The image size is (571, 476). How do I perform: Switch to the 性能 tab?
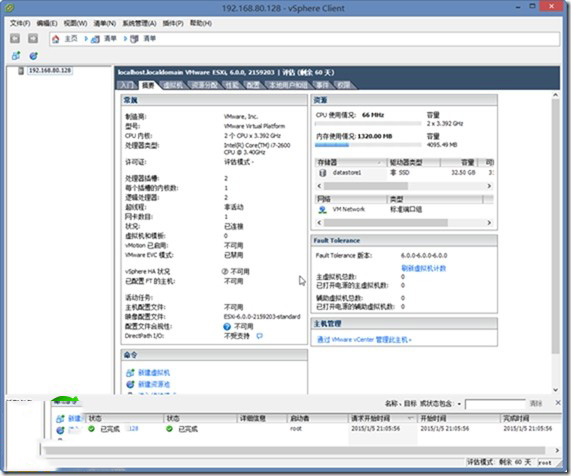click(x=232, y=85)
